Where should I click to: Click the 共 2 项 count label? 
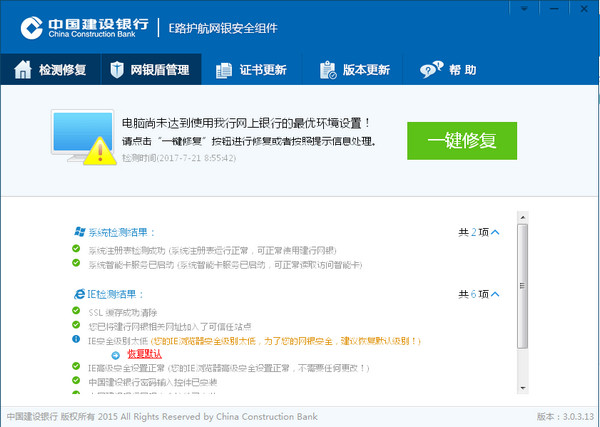click(x=474, y=232)
